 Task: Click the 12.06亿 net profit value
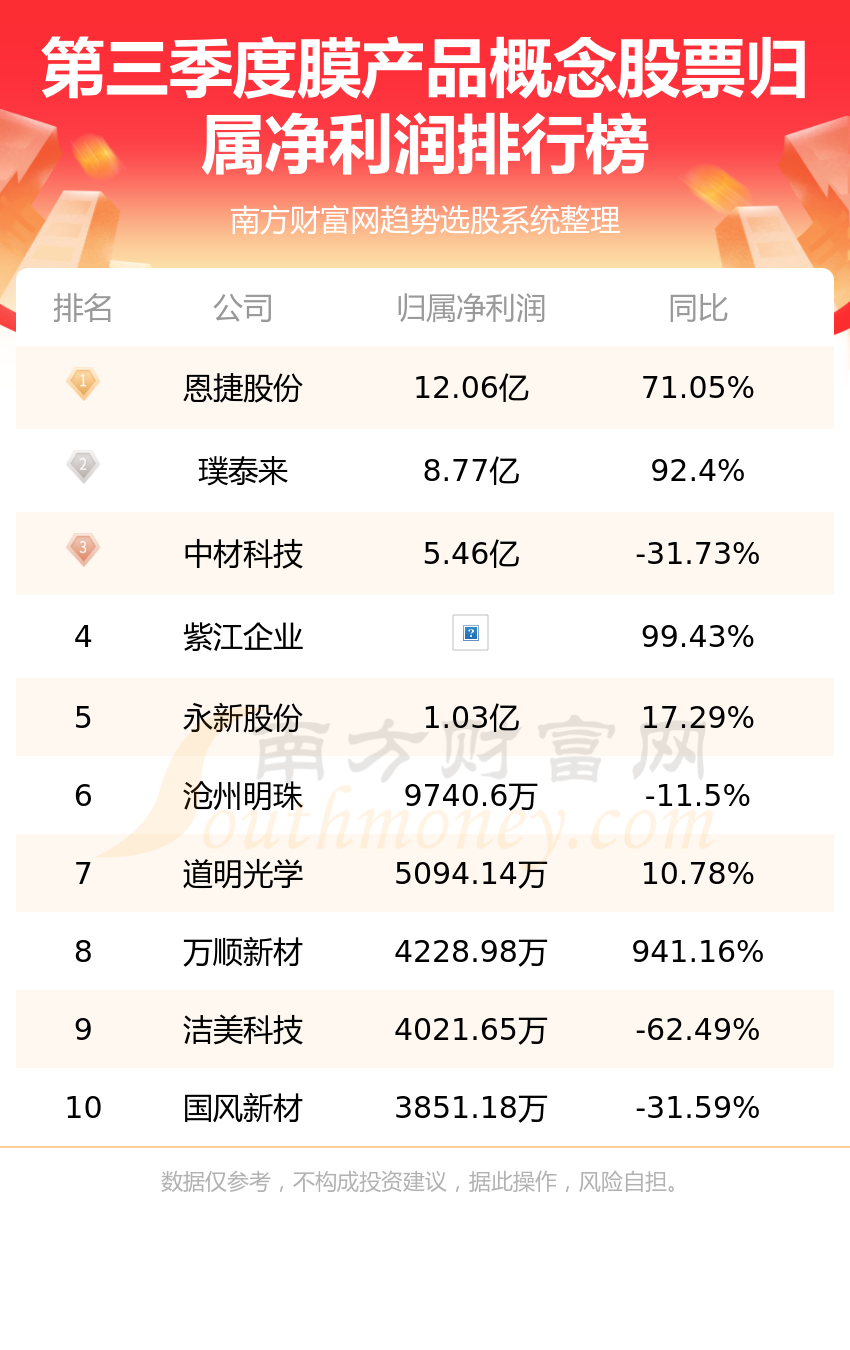click(471, 387)
